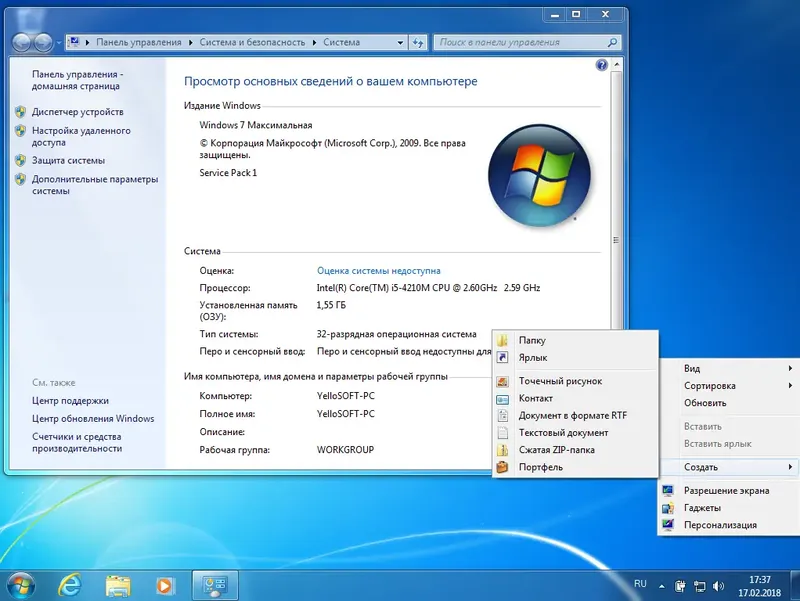Open the volume speaker icon in tray
Image resolution: width=800 pixels, height=601 pixels.
click(718, 584)
